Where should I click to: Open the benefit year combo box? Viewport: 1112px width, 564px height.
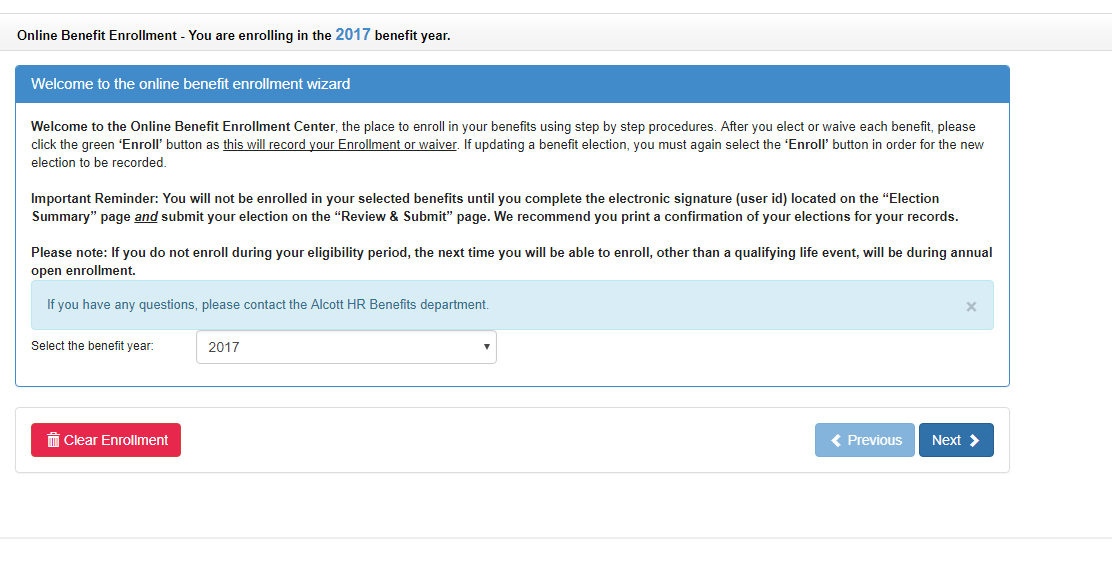tap(346, 347)
